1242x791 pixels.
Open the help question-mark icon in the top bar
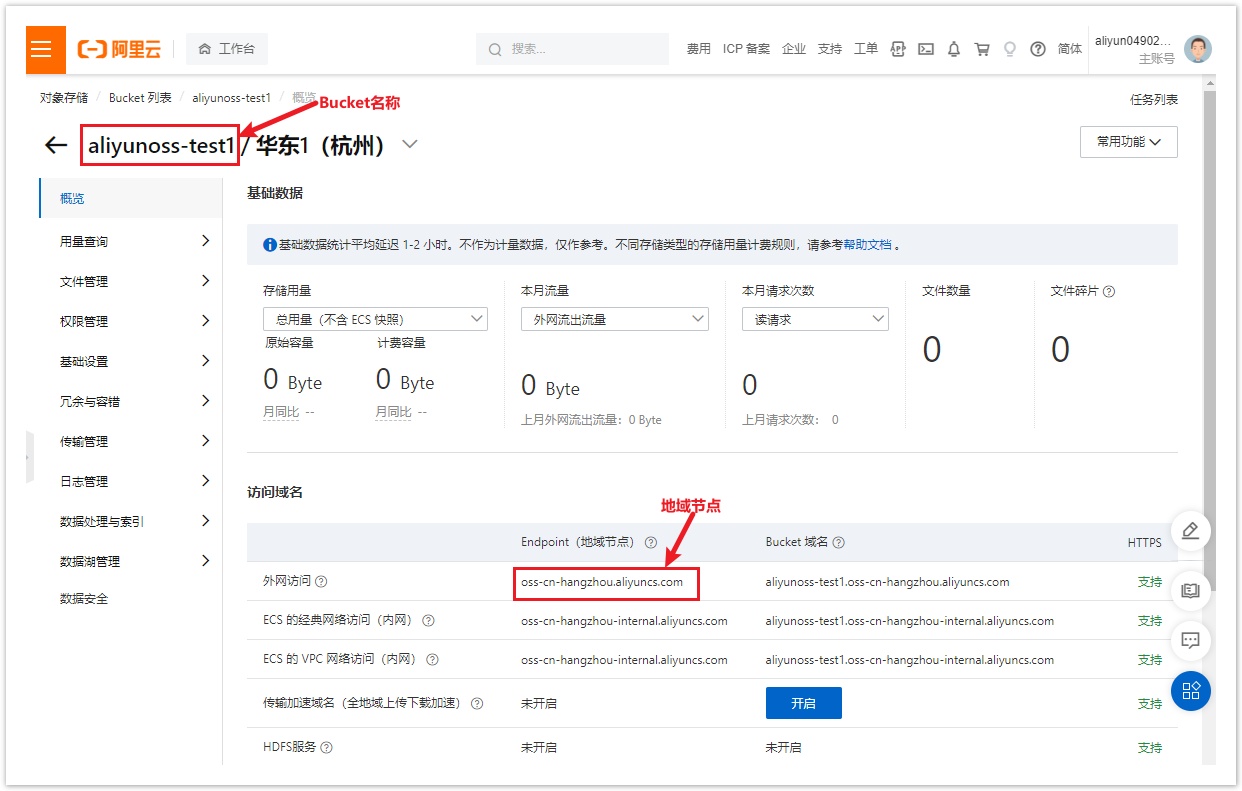(x=1038, y=49)
